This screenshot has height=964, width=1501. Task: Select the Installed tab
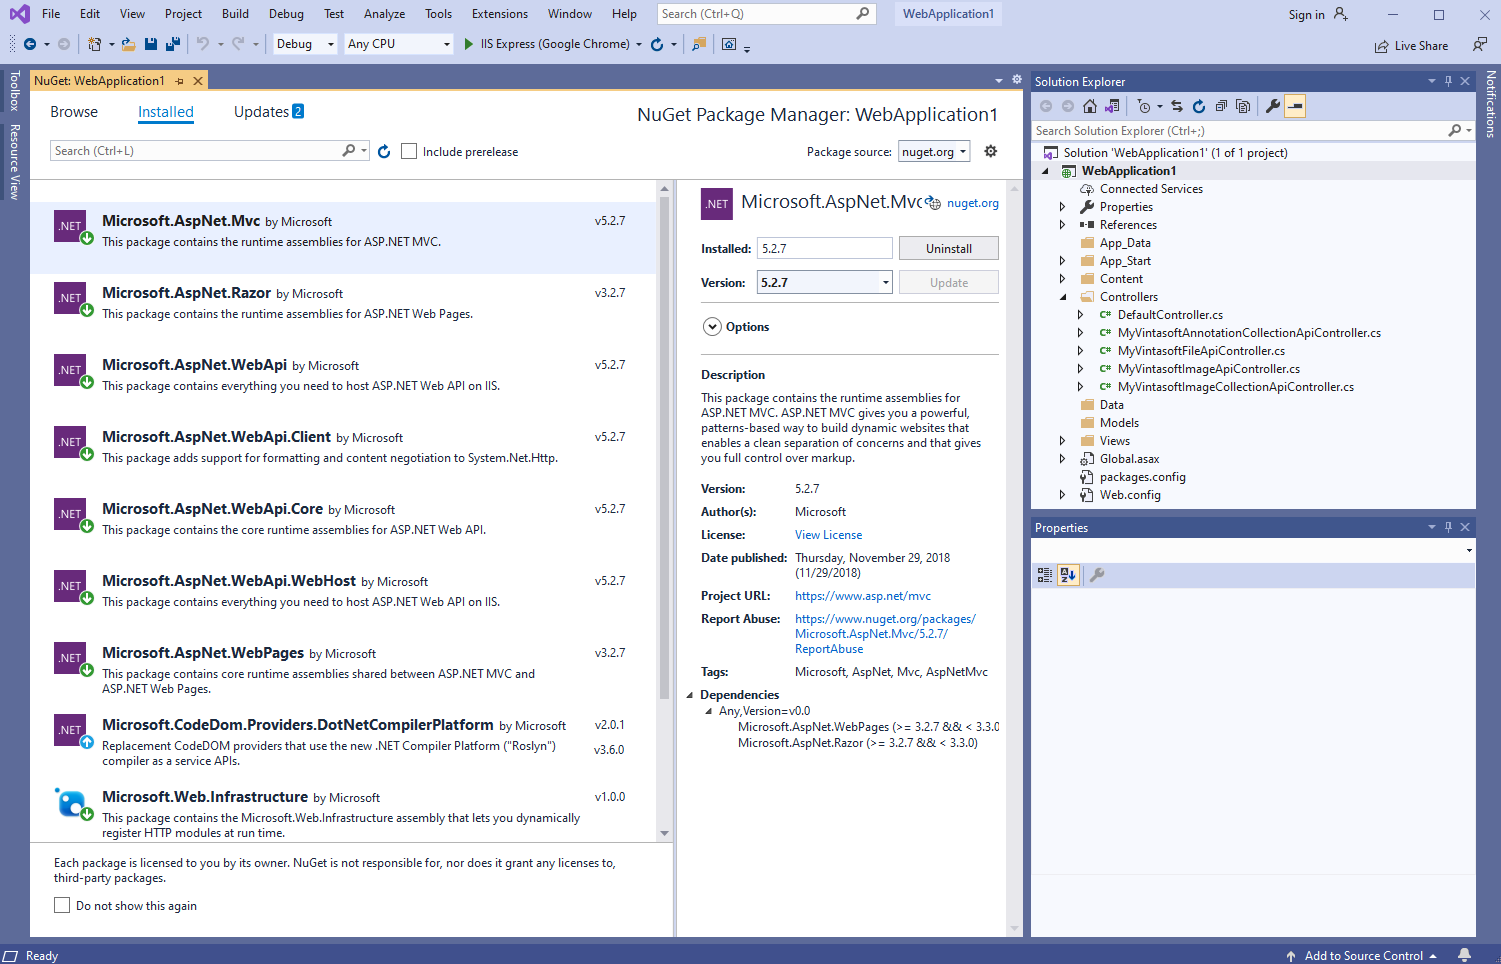(x=166, y=112)
